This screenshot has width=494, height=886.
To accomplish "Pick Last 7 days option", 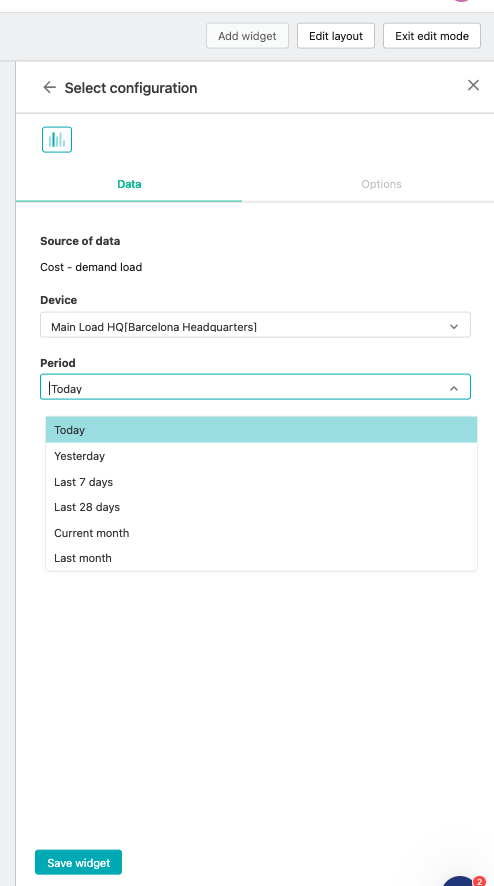I will tap(262, 482).
